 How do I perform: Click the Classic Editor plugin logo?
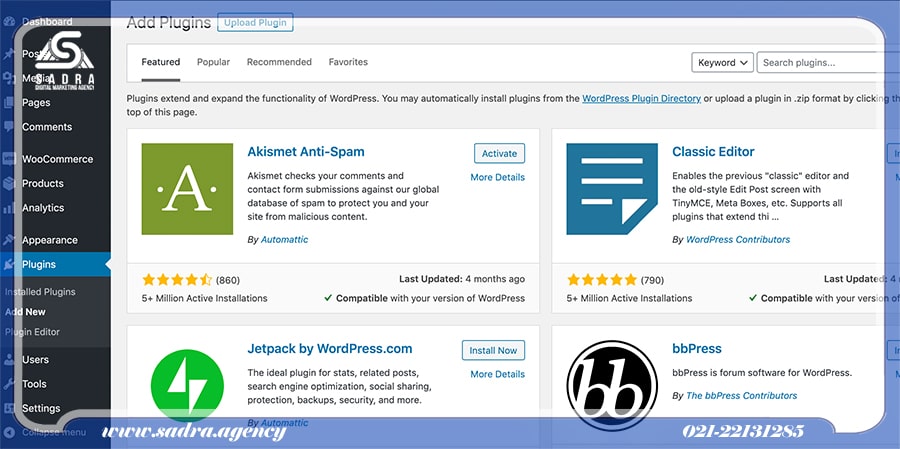612,189
